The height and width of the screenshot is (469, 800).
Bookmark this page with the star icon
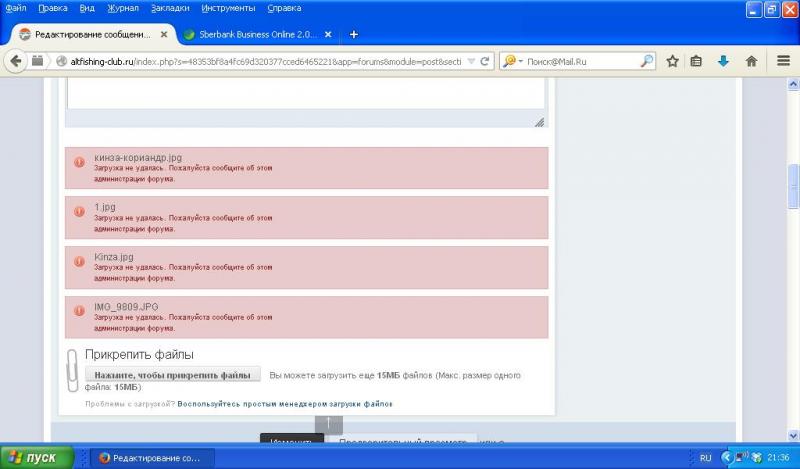(673, 60)
